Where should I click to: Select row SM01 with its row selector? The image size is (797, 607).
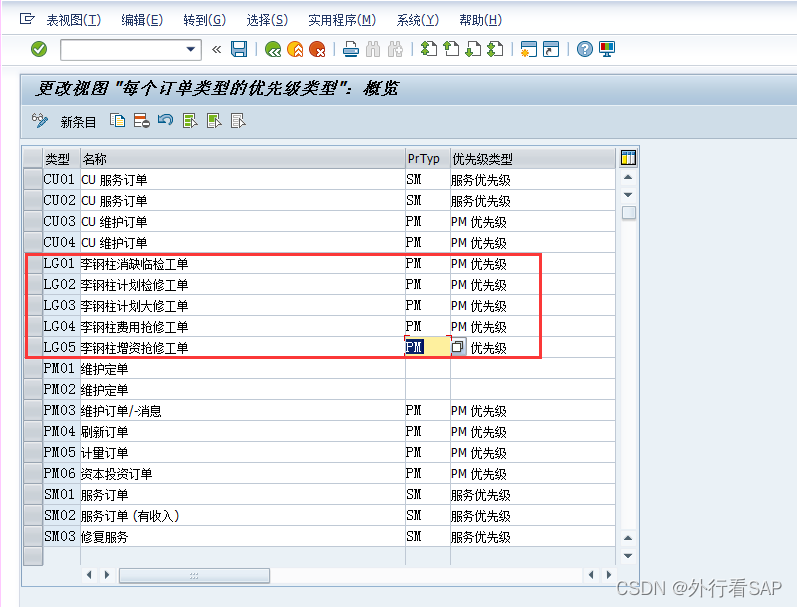[x=33, y=494]
